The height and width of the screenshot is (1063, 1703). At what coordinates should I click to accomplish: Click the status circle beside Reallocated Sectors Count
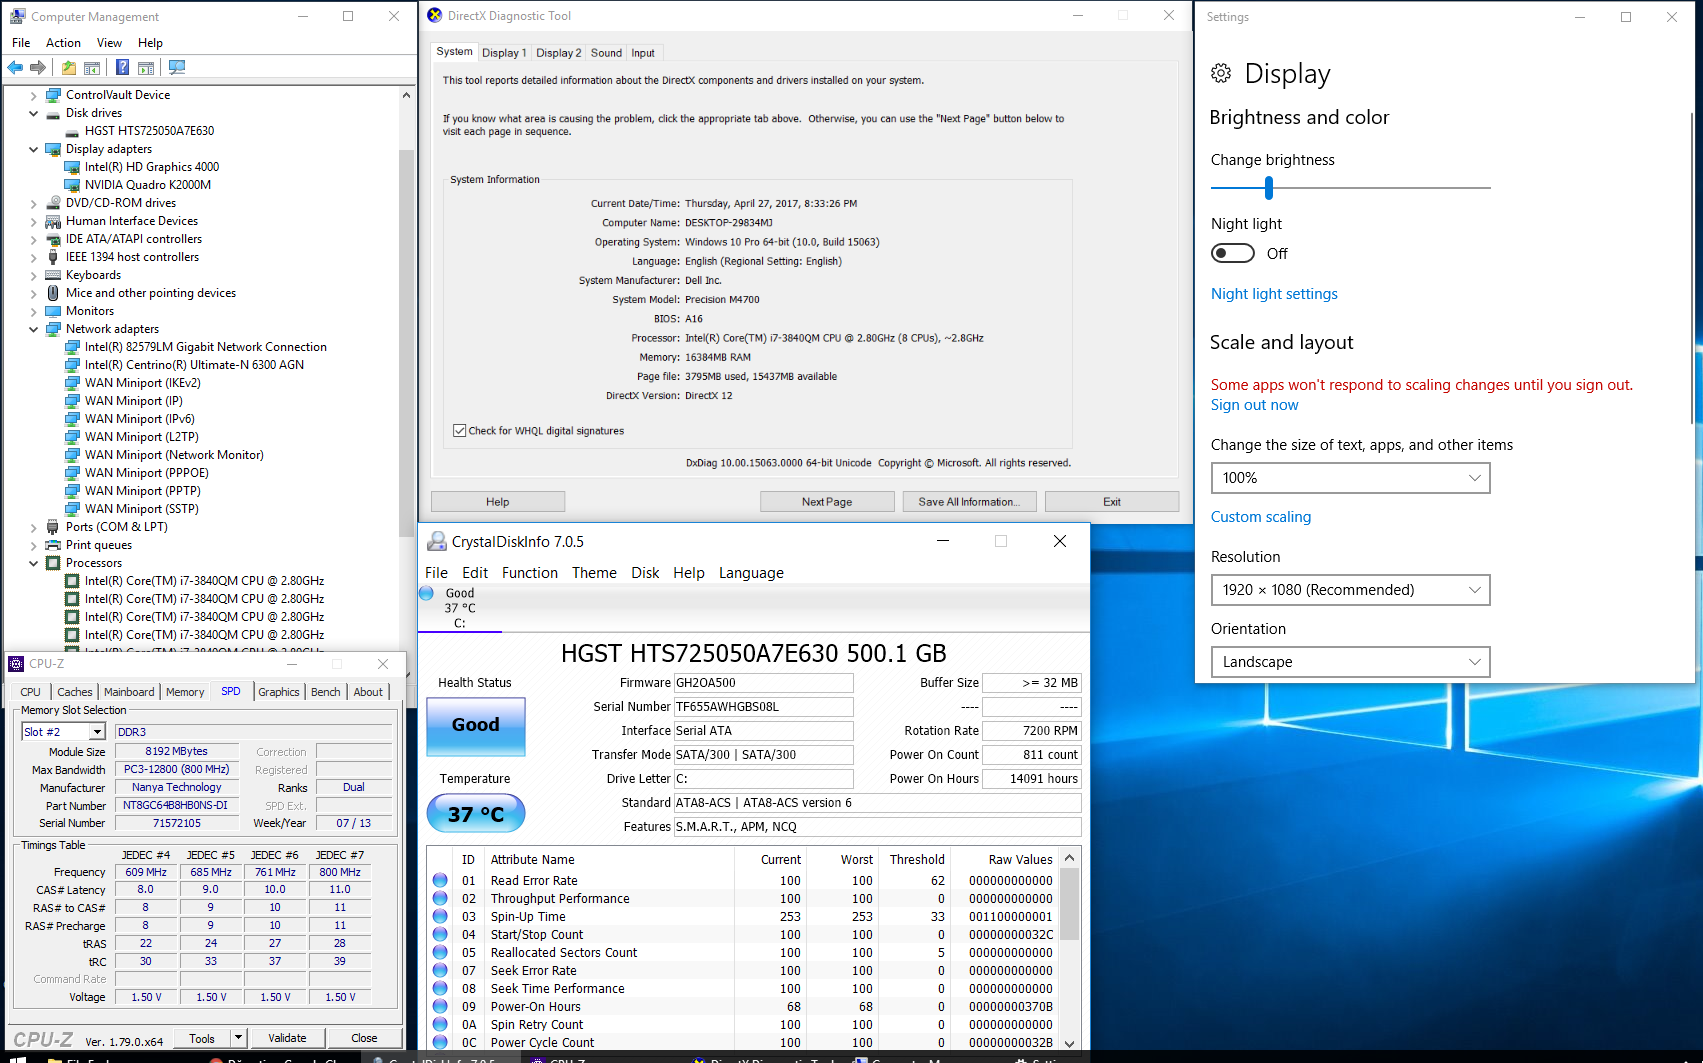pos(440,952)
